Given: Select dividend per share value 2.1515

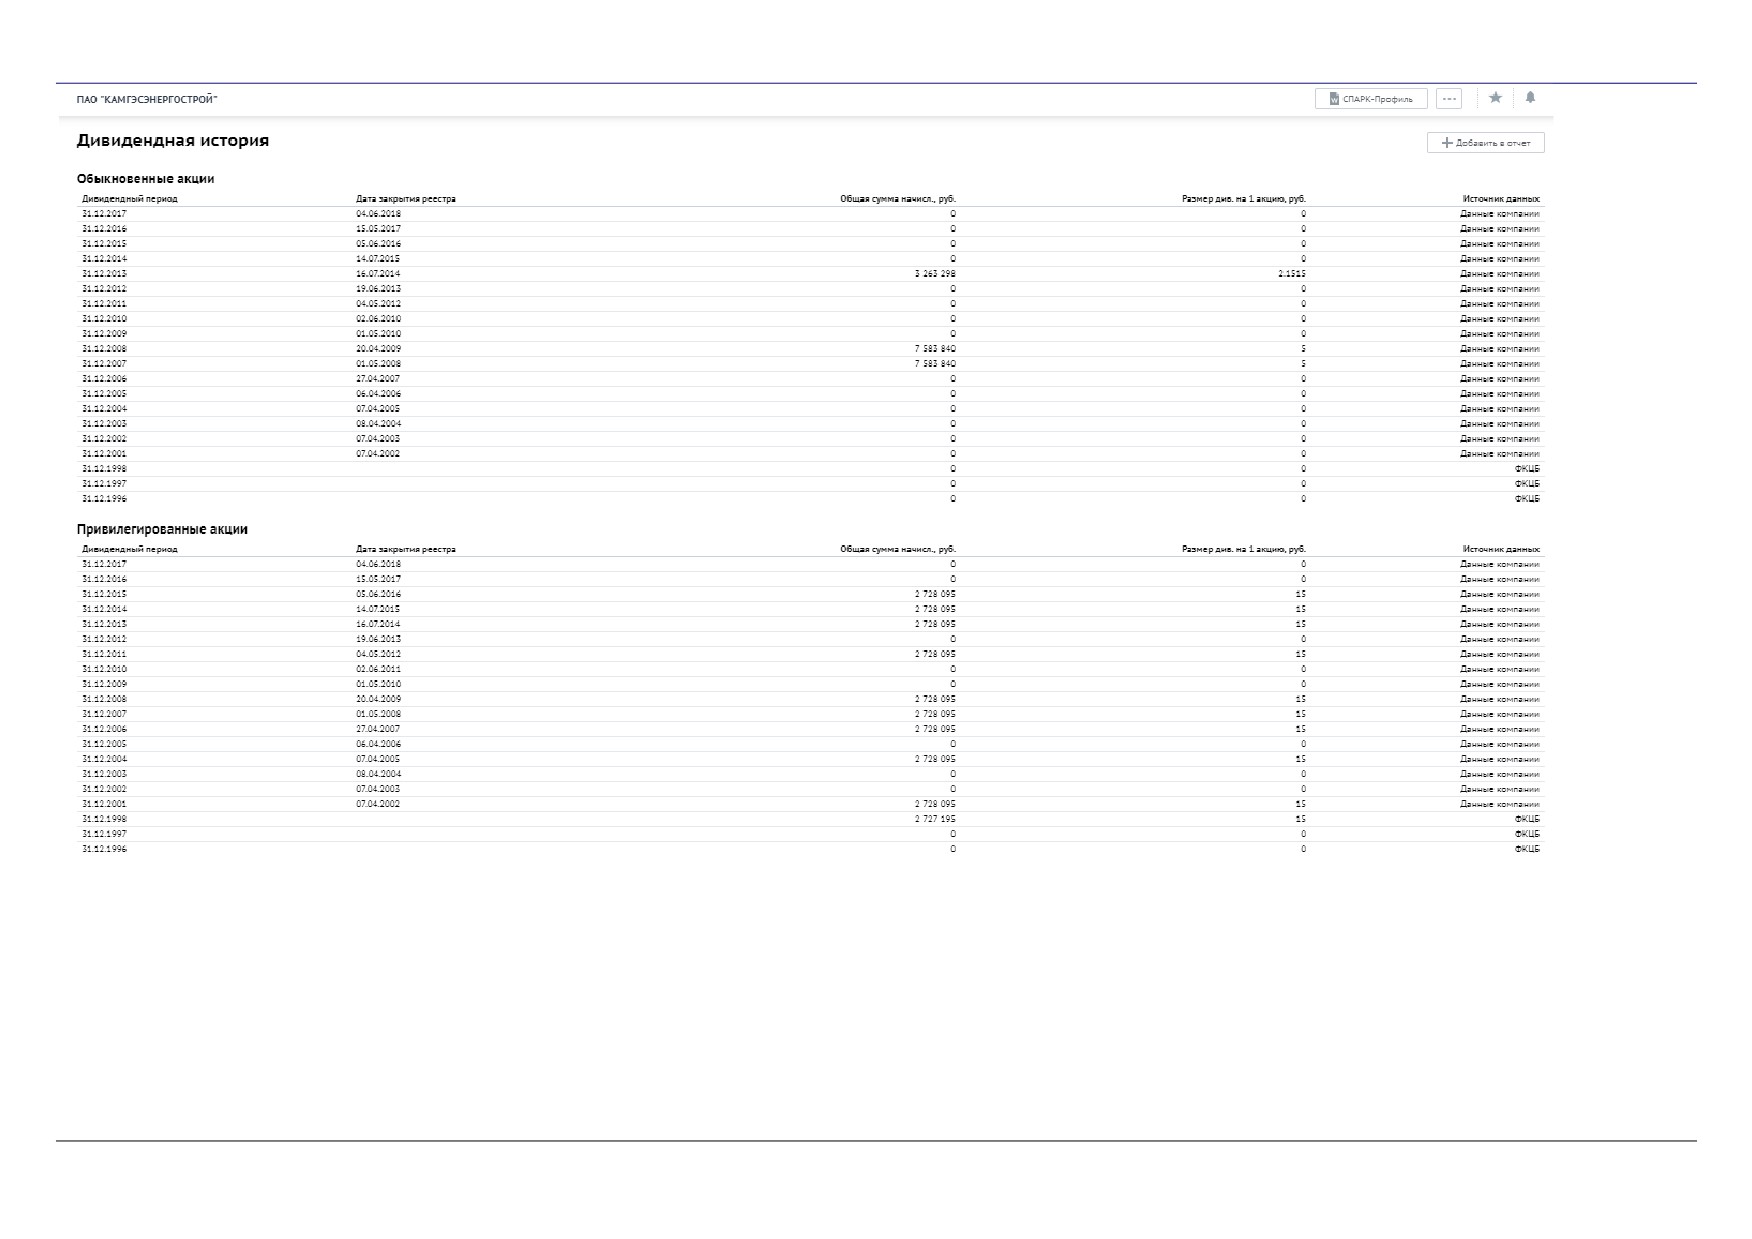Looking at the screenshot, I should click(x=1292, y=274).
